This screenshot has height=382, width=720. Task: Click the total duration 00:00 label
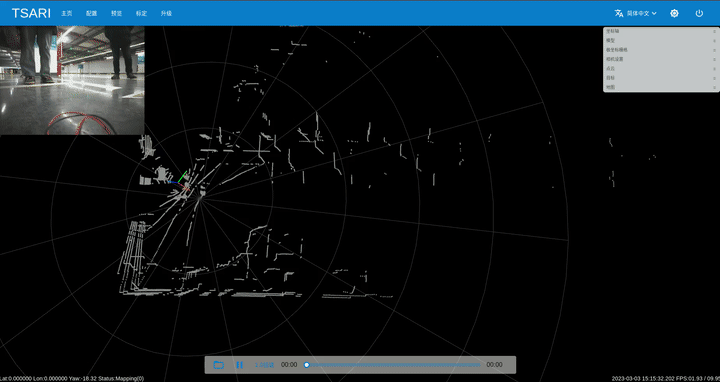[494, 365]
